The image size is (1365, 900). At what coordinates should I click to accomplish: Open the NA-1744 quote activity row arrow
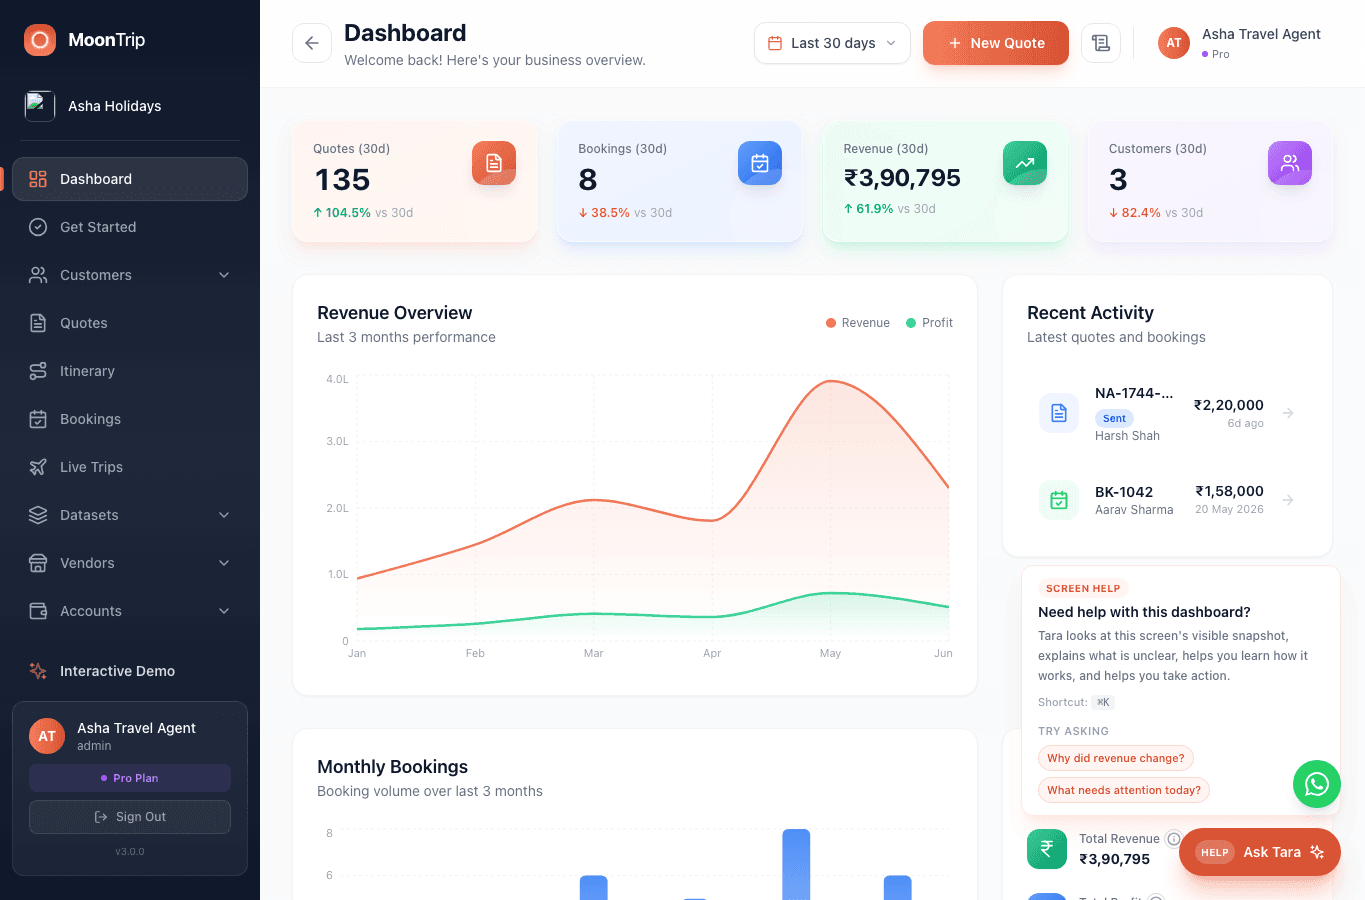coord(1288,413)
